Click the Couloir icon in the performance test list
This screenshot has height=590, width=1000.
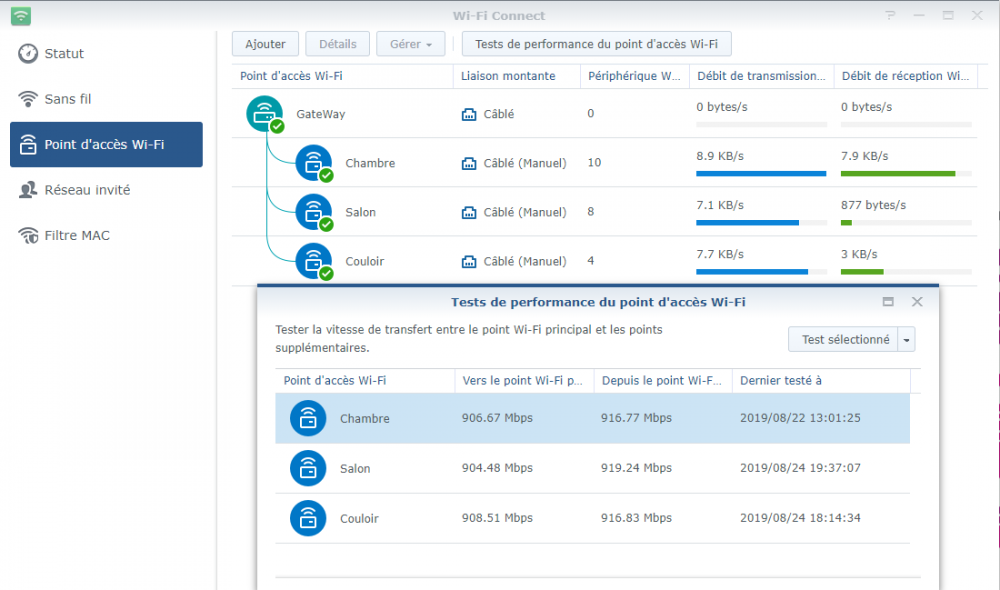(x=308, y=518)
